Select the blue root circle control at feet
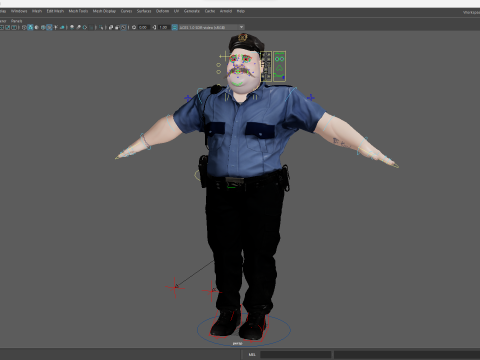 coord(244,330)
